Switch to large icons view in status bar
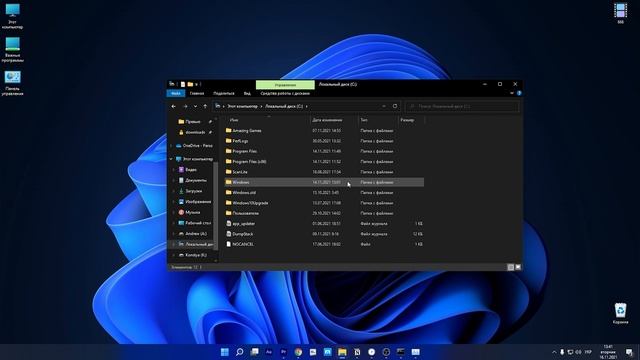Viewport: 640px width, 360px height. (518, 267)
